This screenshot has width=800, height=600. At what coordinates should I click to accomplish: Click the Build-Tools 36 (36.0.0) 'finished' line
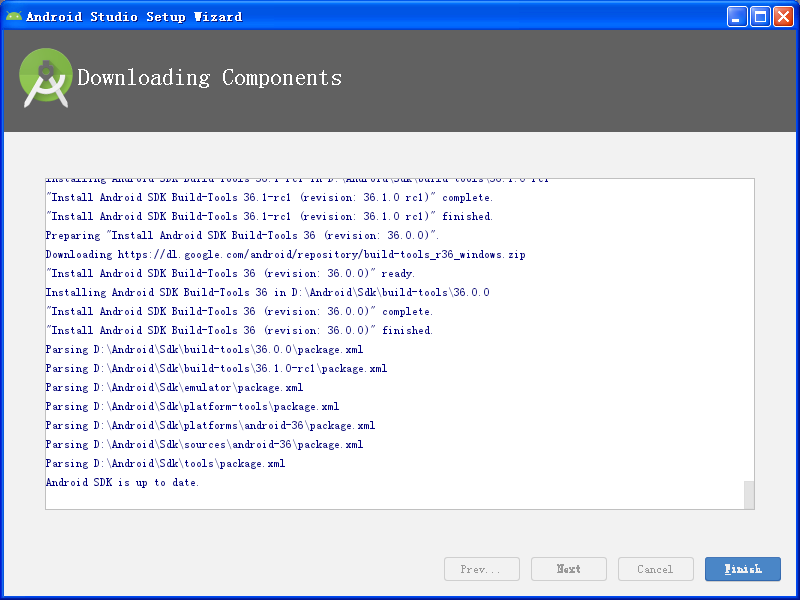(x=239, y=330)
